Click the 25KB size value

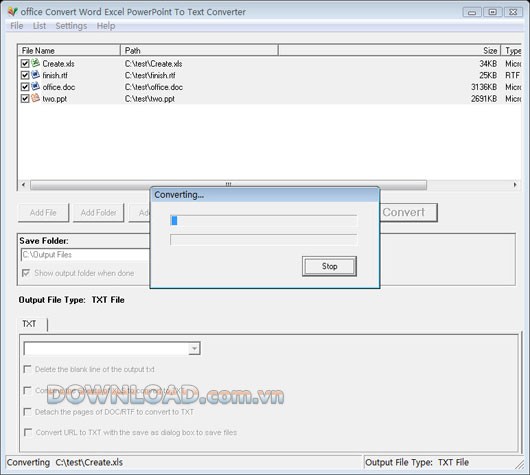(488, 75)
